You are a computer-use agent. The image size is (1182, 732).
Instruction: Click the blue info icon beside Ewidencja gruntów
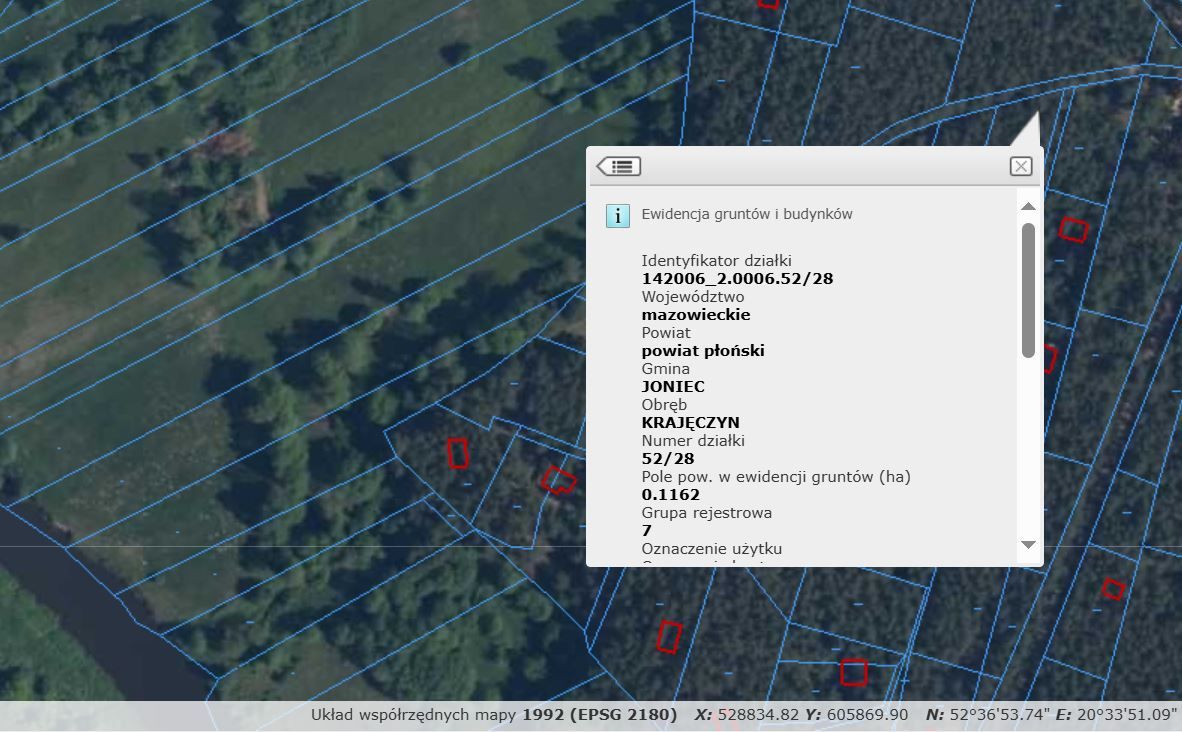tap(617, 215)
